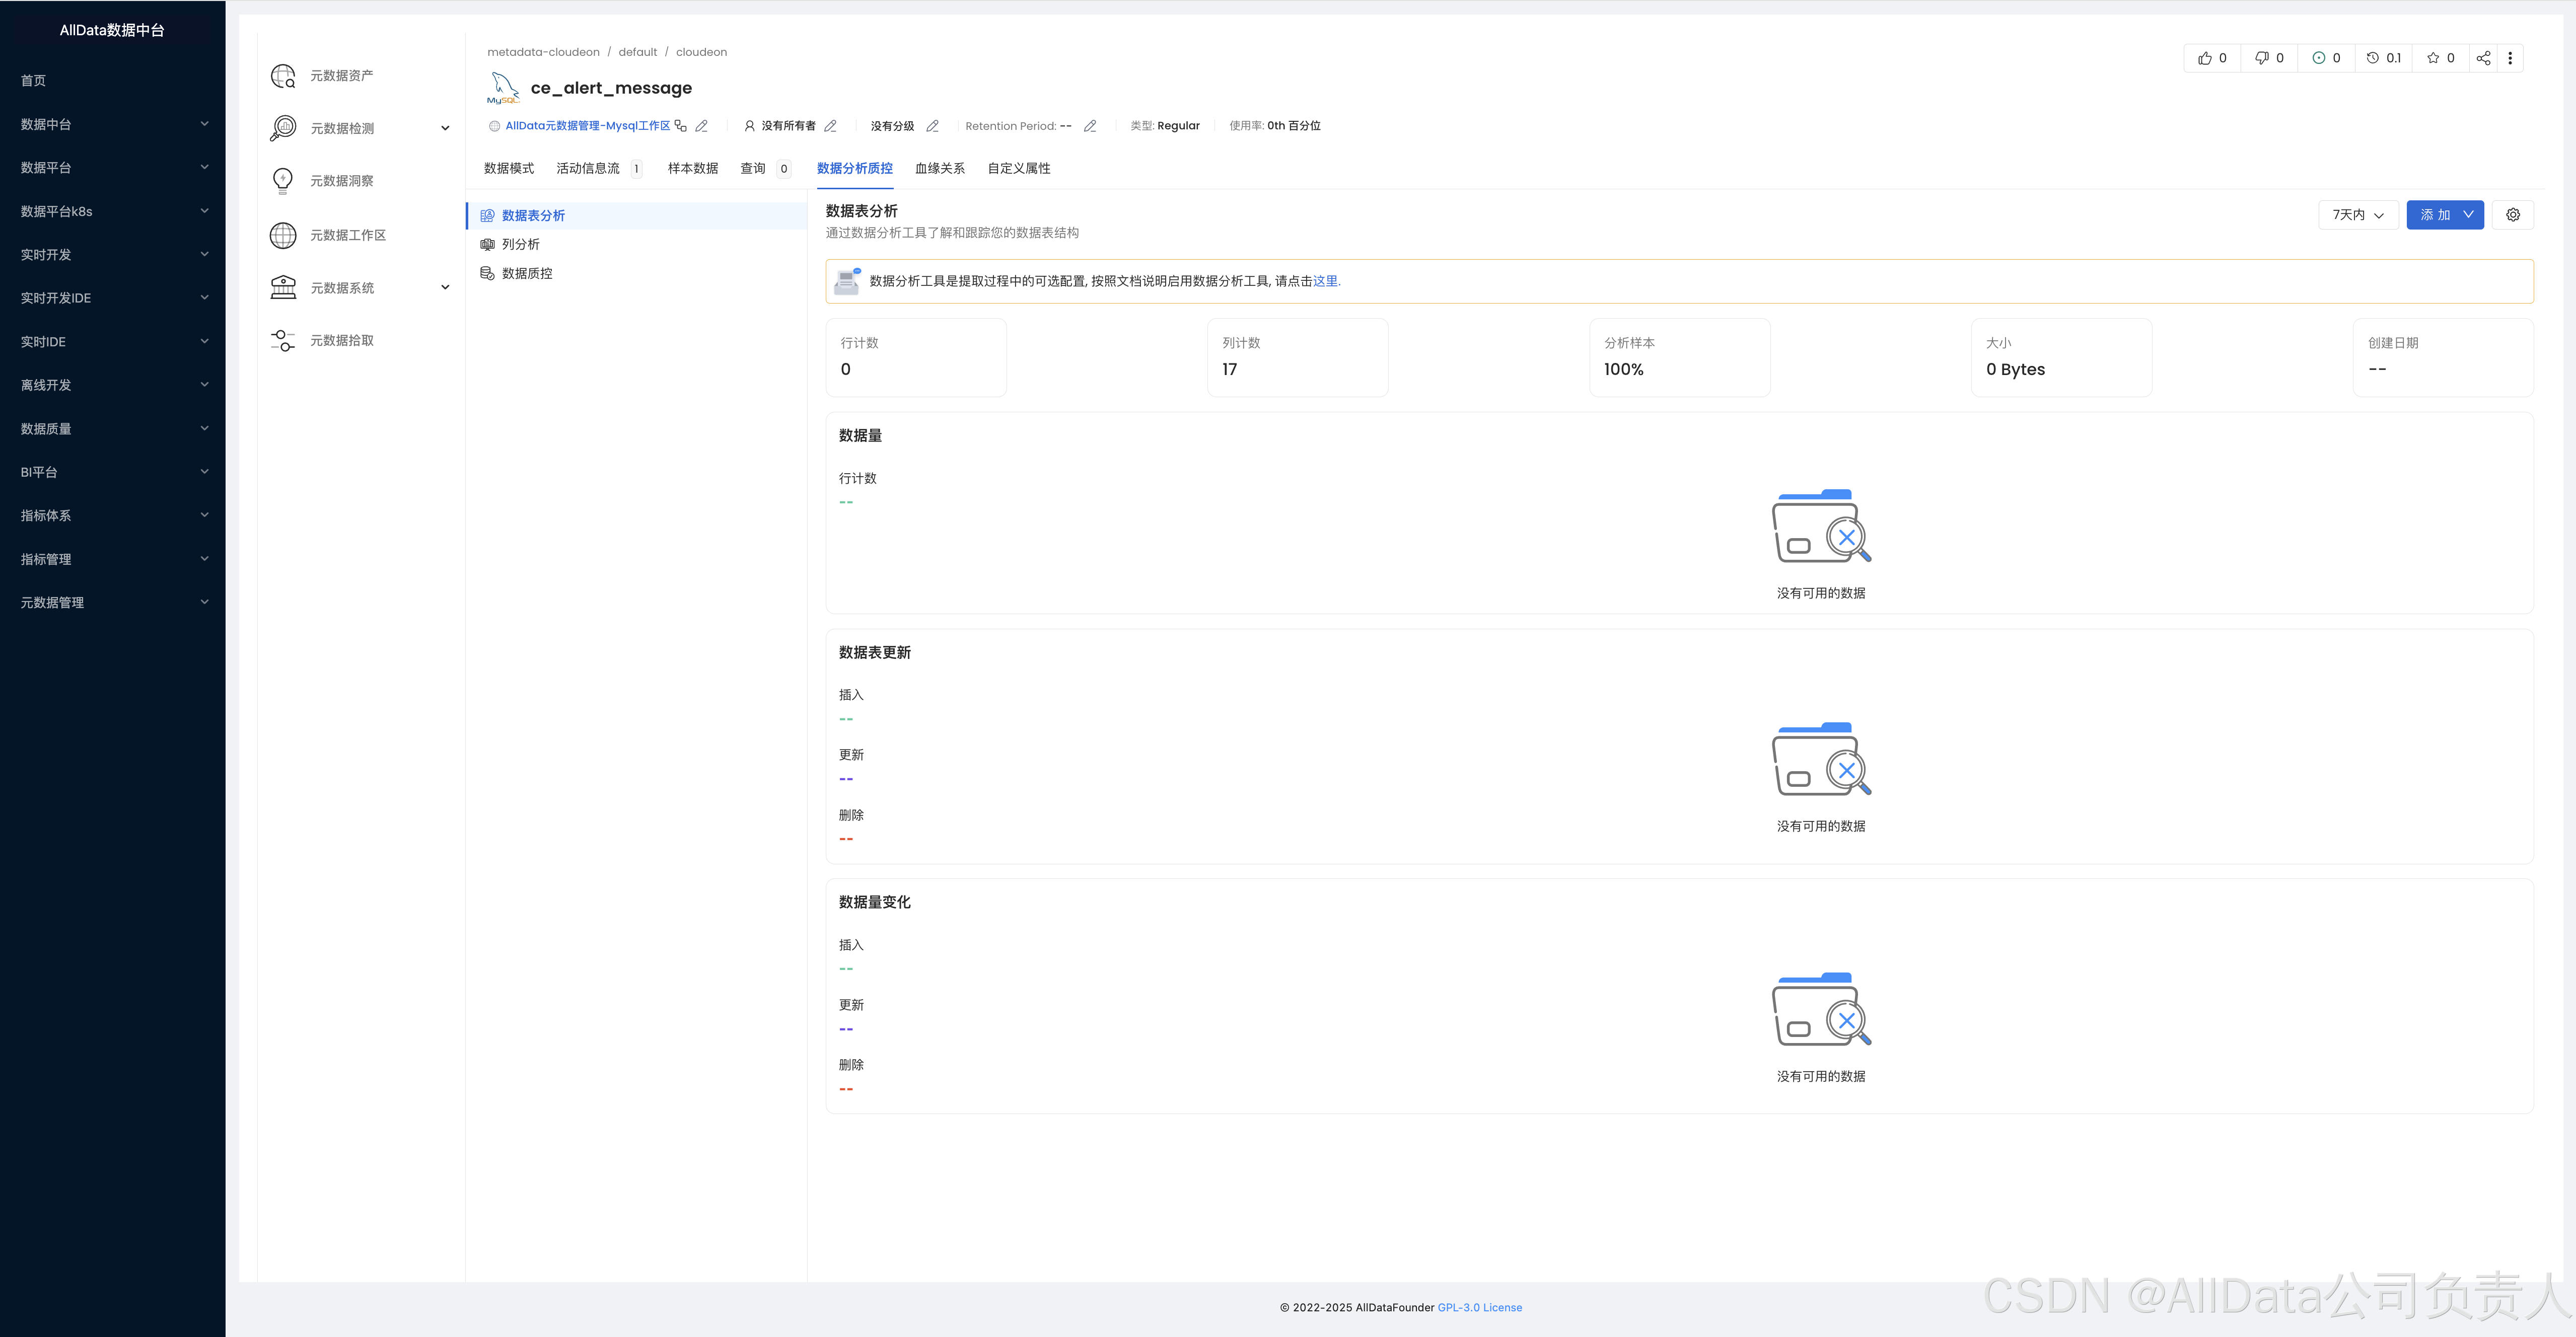Open the 7天内 time range dropdown
This screenshot has height=1337, width=2576.
2357,215
